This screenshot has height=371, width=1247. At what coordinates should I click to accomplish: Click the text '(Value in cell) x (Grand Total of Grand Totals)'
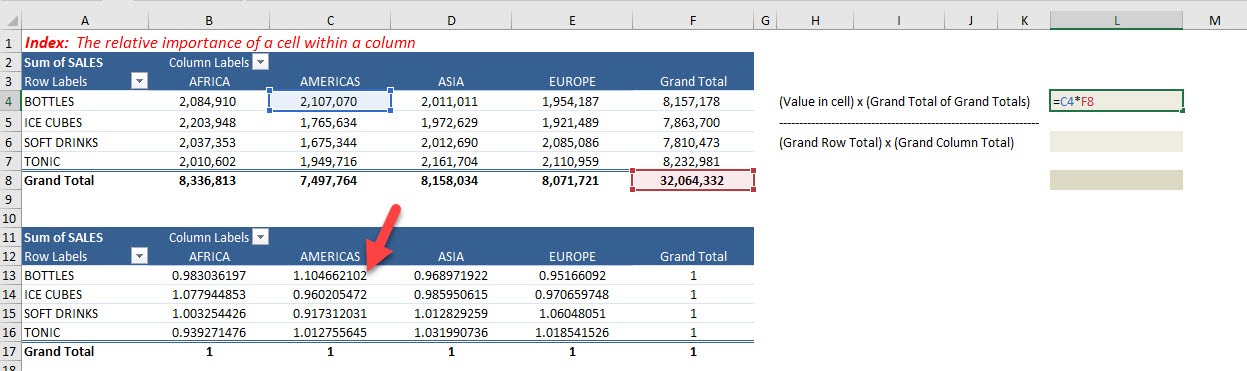[904, 102]
